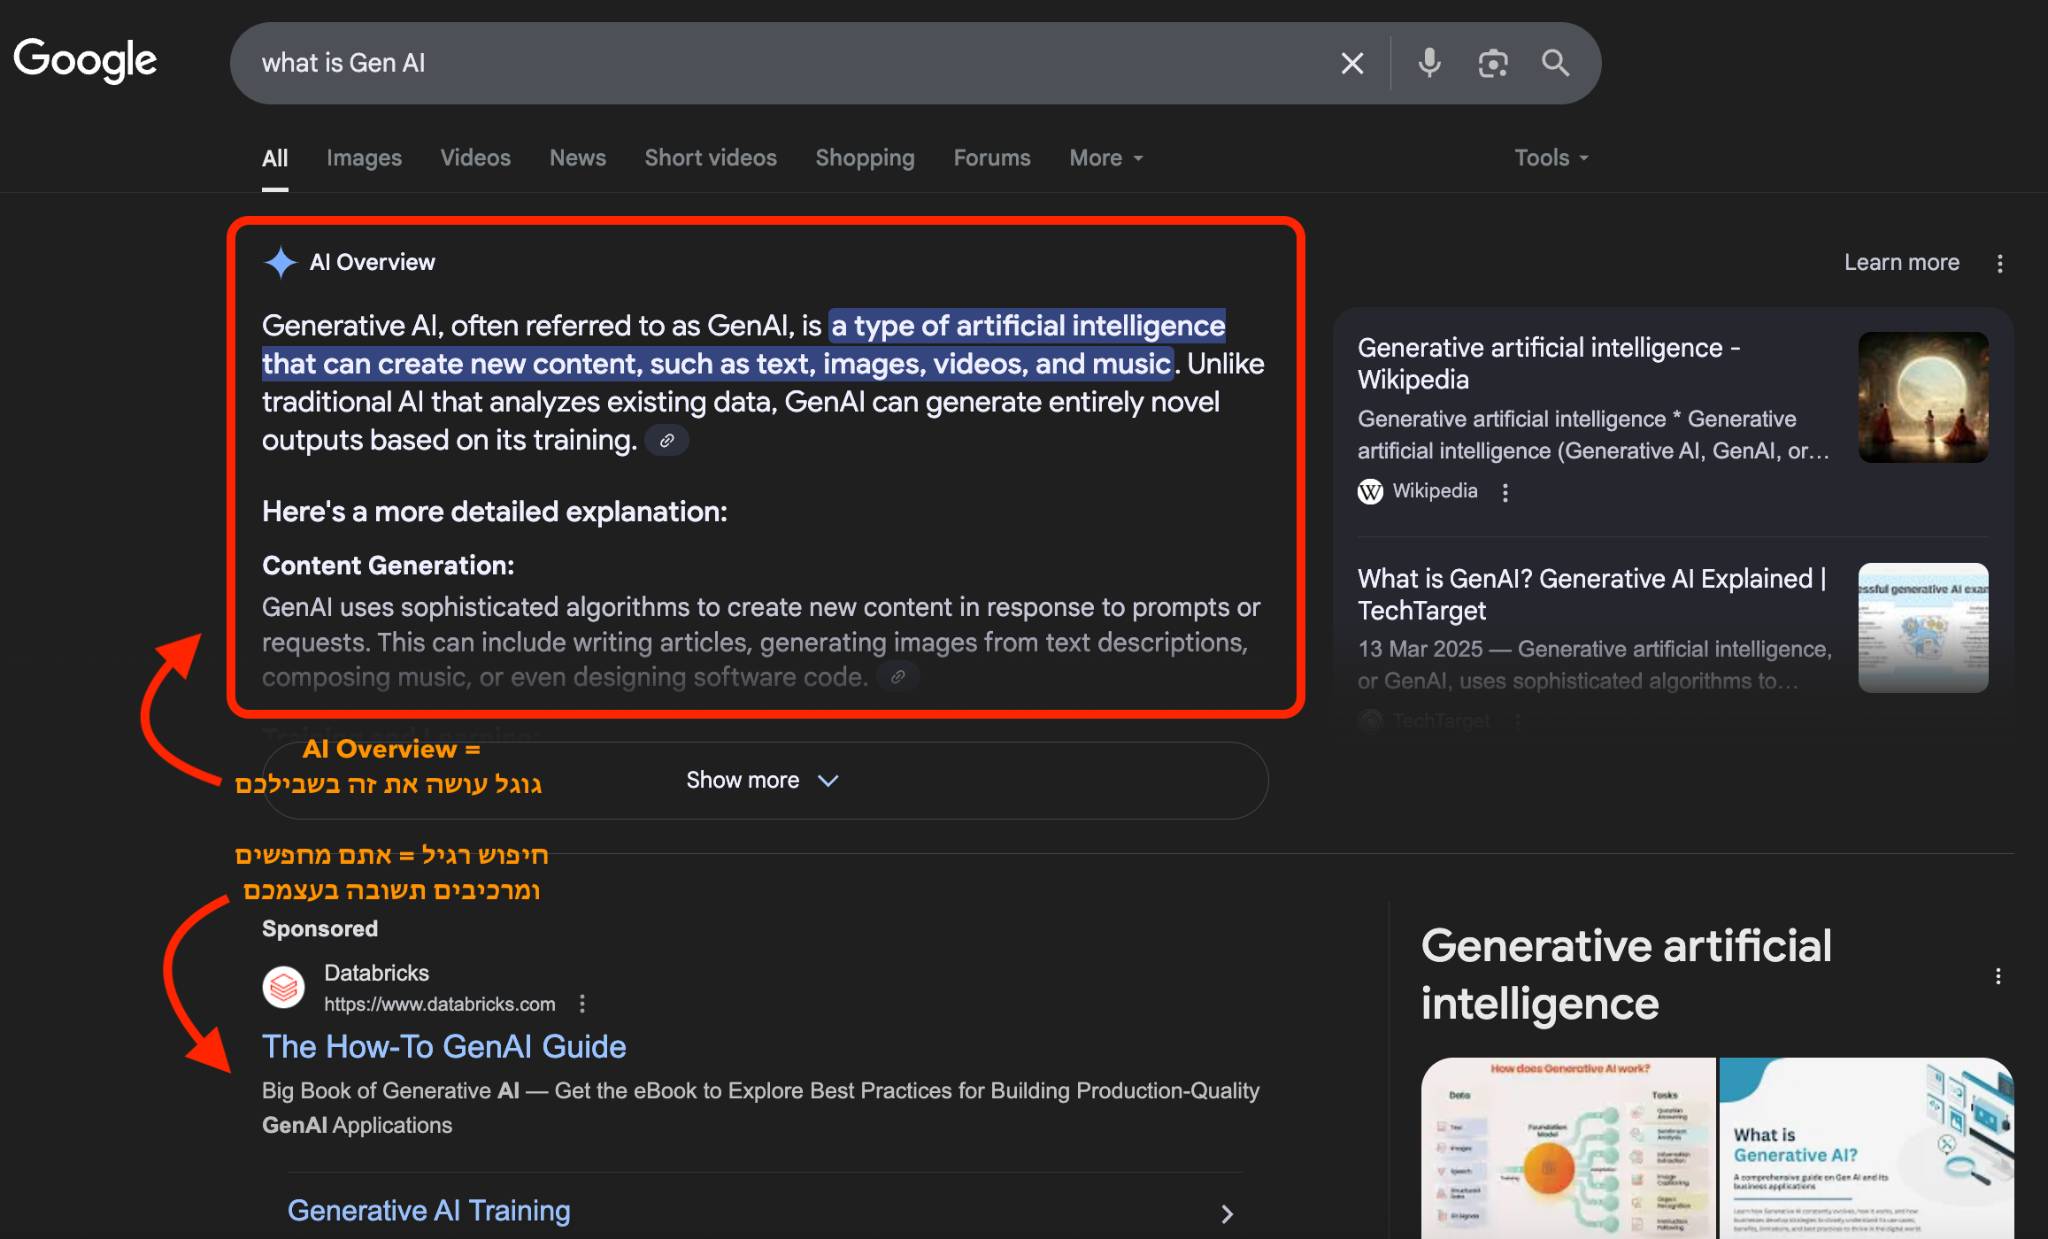Image resolution: width=2048 pixels, height=1239 pixels.
Task: Expand AI Overview with Show more
Action: coord(764,780)
